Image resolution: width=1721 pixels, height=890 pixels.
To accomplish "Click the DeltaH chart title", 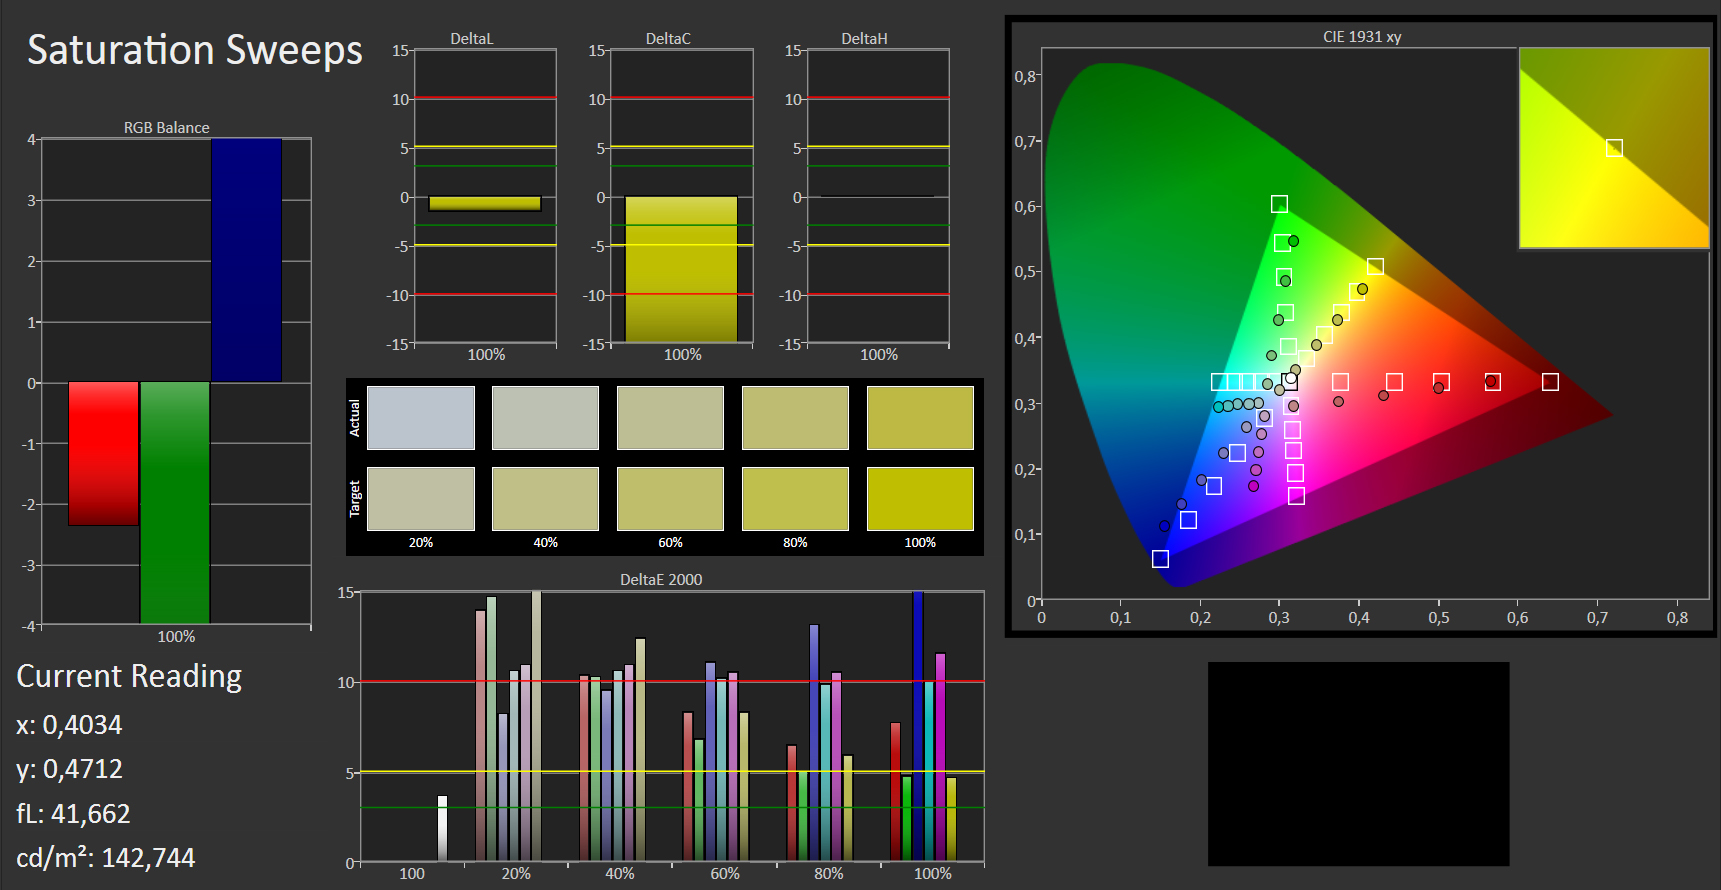I will 864,39.
